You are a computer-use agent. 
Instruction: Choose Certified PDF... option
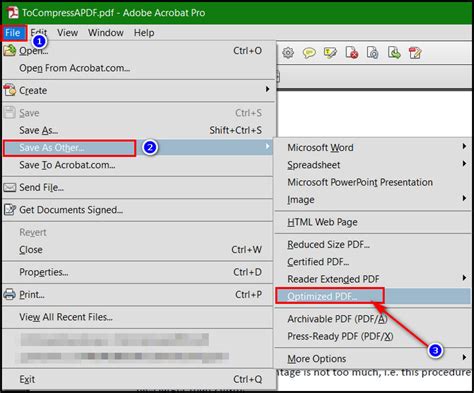coord(373,262)
